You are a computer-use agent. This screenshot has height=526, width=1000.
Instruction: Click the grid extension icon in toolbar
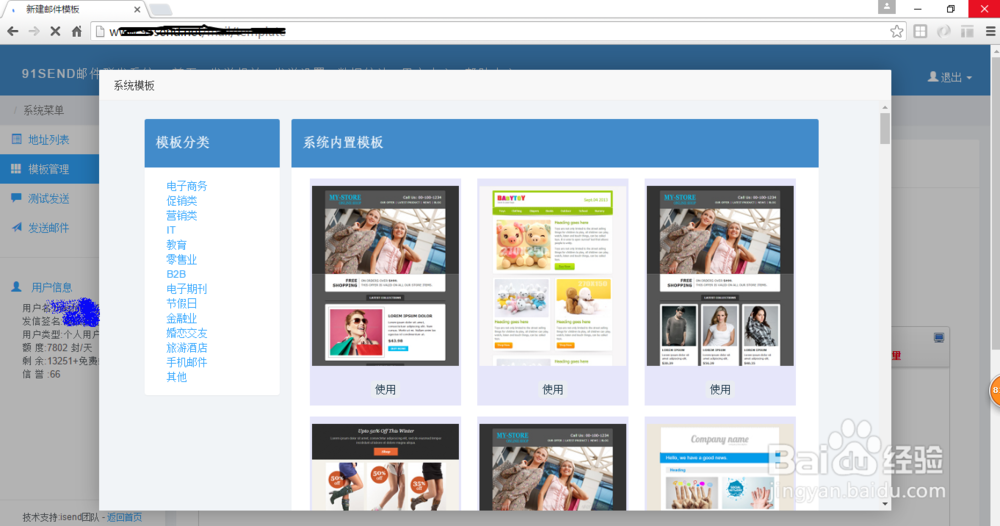[920, 31]
